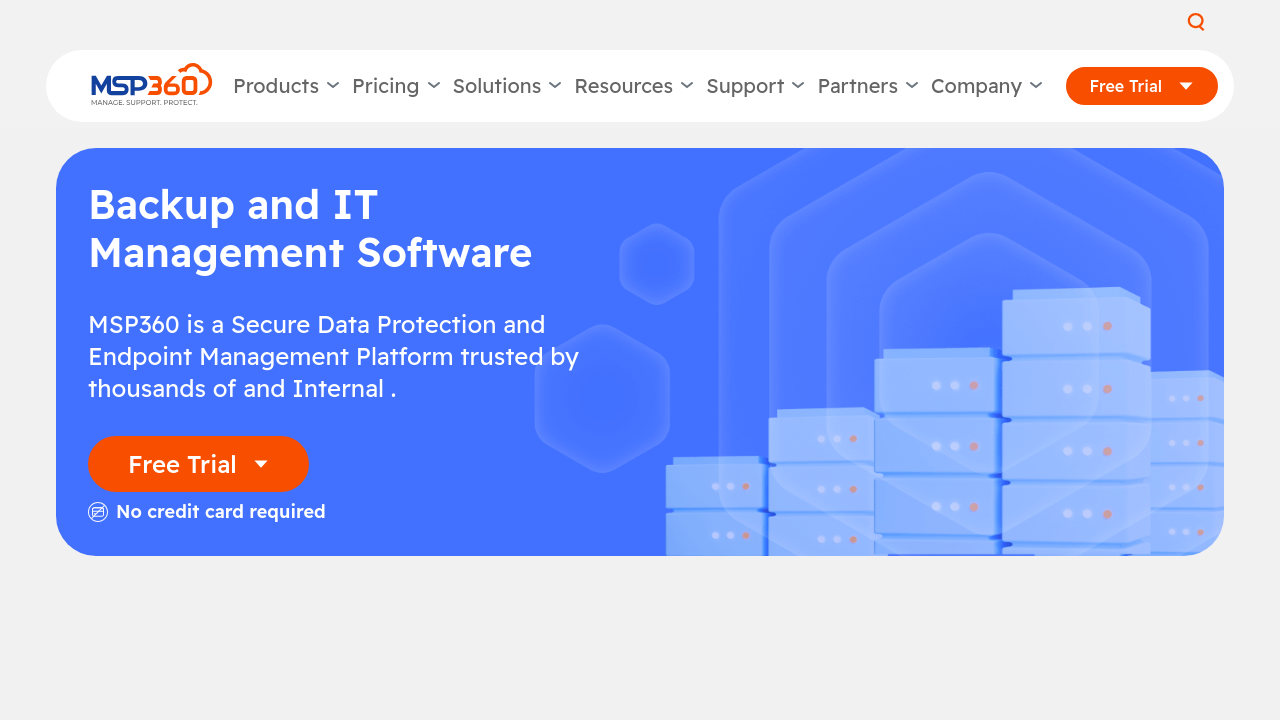
Task: Open the Support menu
Action: point(745,86)
